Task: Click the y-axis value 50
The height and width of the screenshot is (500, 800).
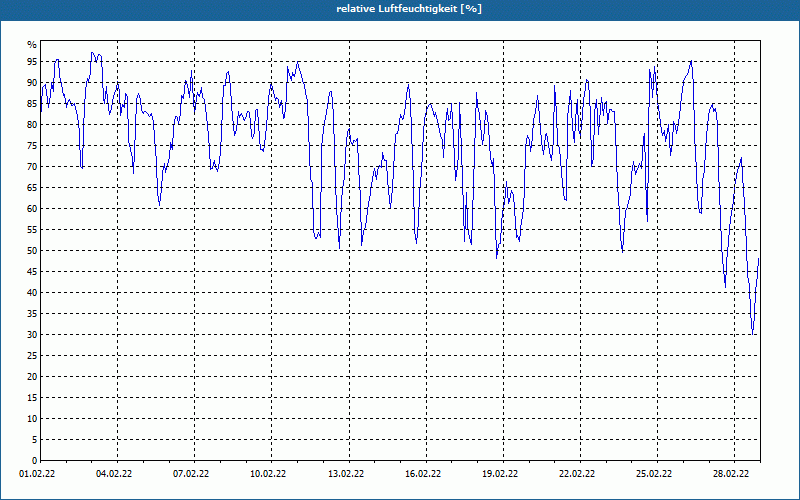Action: [x=32, y=251]
